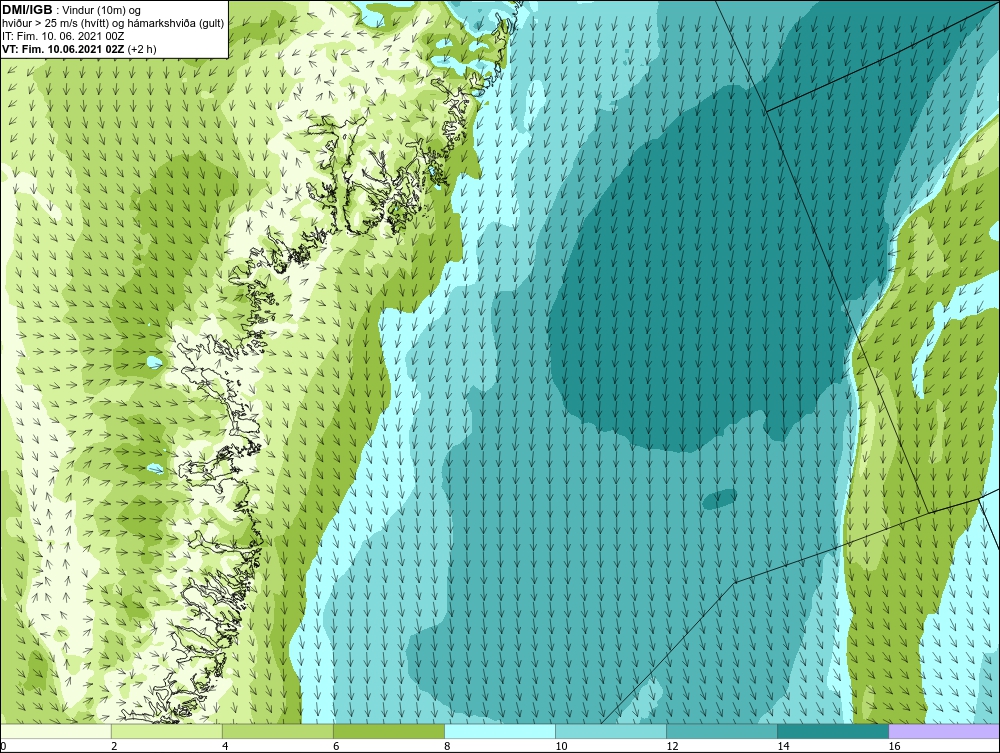Click the legend tick label 8
The image size is (1000, 753).
(x=447, y=746)
